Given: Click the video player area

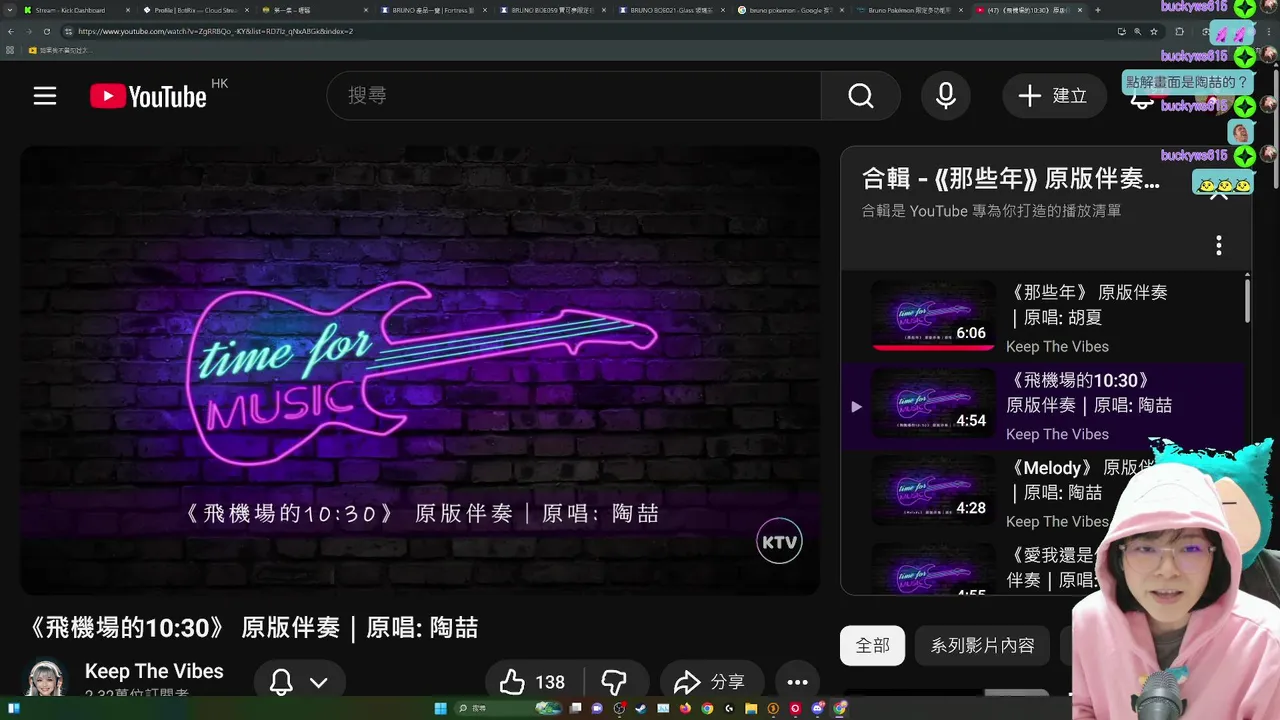Looking at the screenshot, I should [x=420, y=370].
